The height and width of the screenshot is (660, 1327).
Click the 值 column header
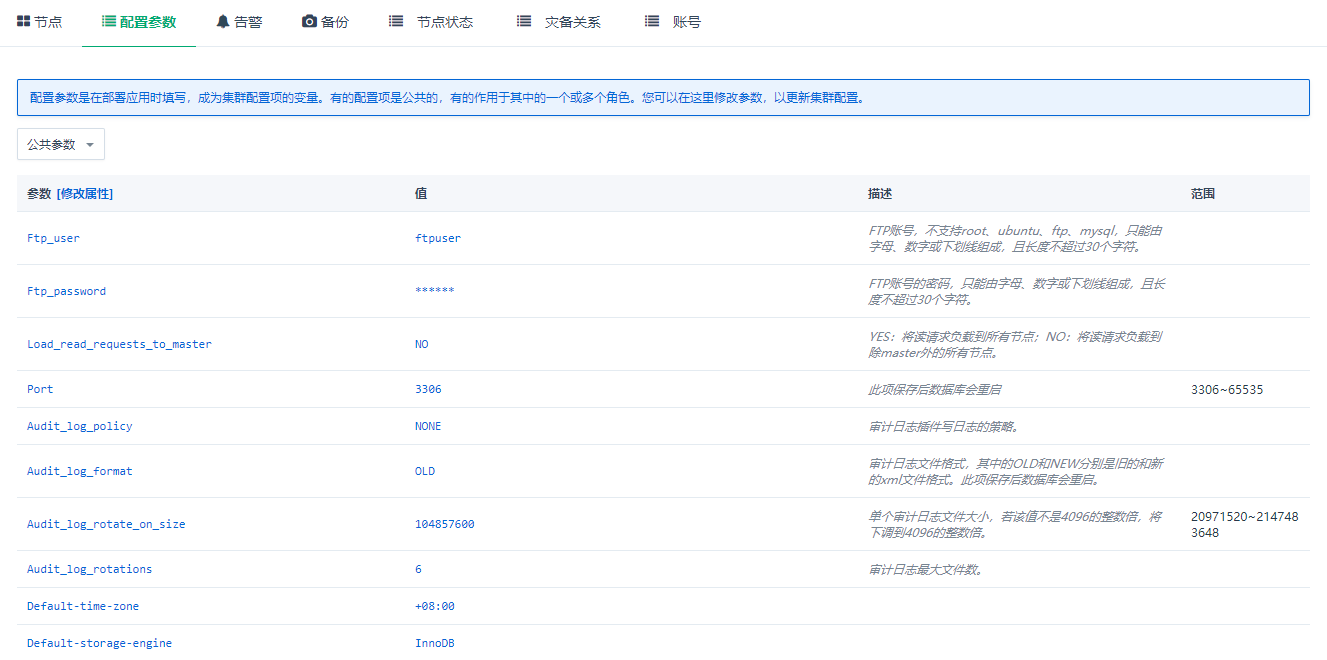[x=421, y=194]
